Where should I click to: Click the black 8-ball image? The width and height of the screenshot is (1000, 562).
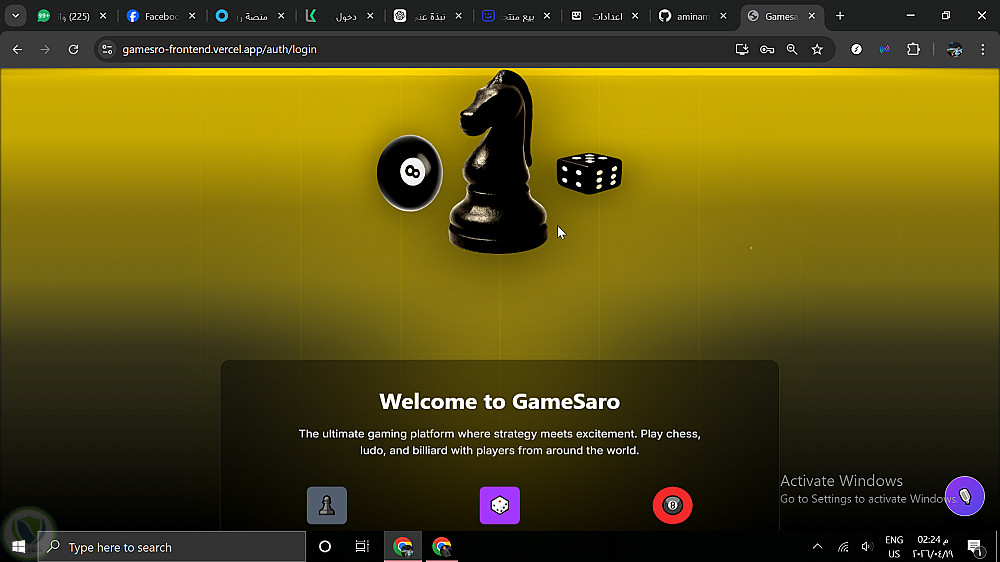[x=409, y=173]
